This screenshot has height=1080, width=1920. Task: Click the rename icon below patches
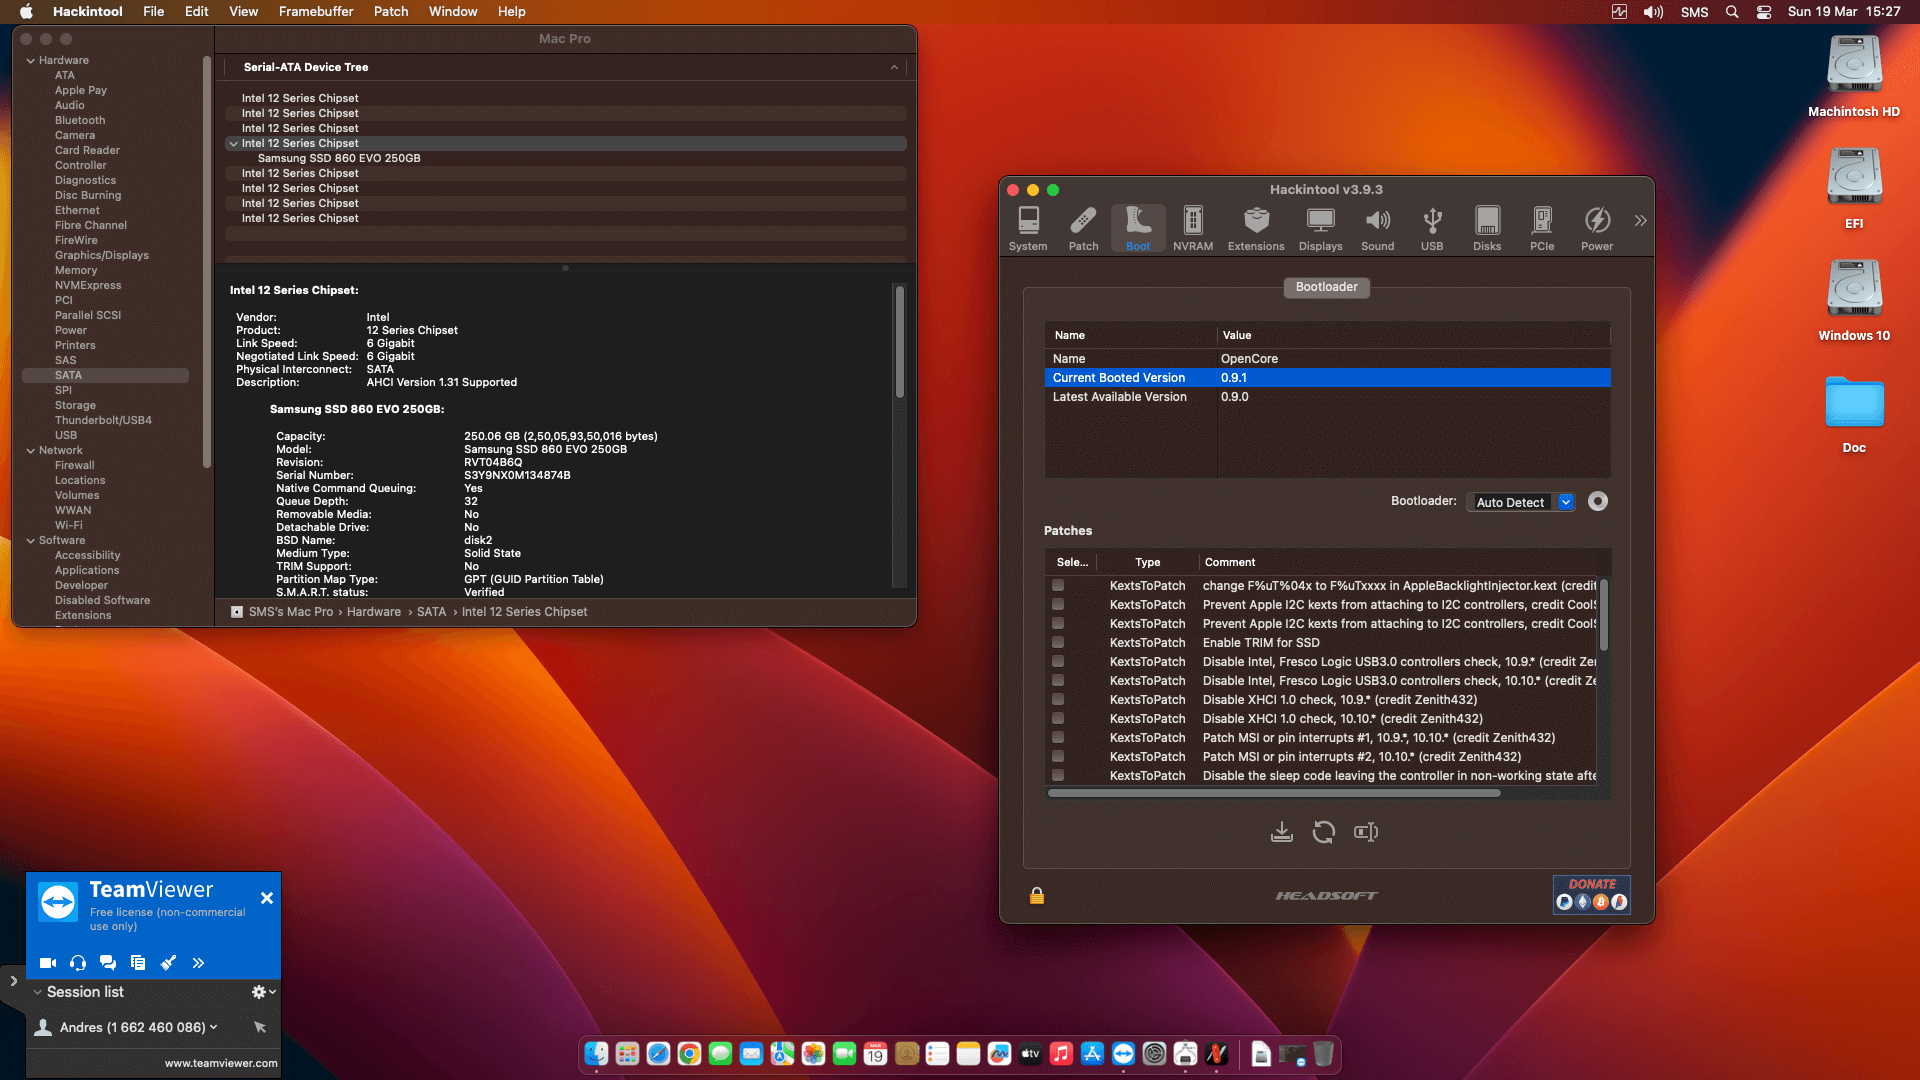tap(1366, 832)
